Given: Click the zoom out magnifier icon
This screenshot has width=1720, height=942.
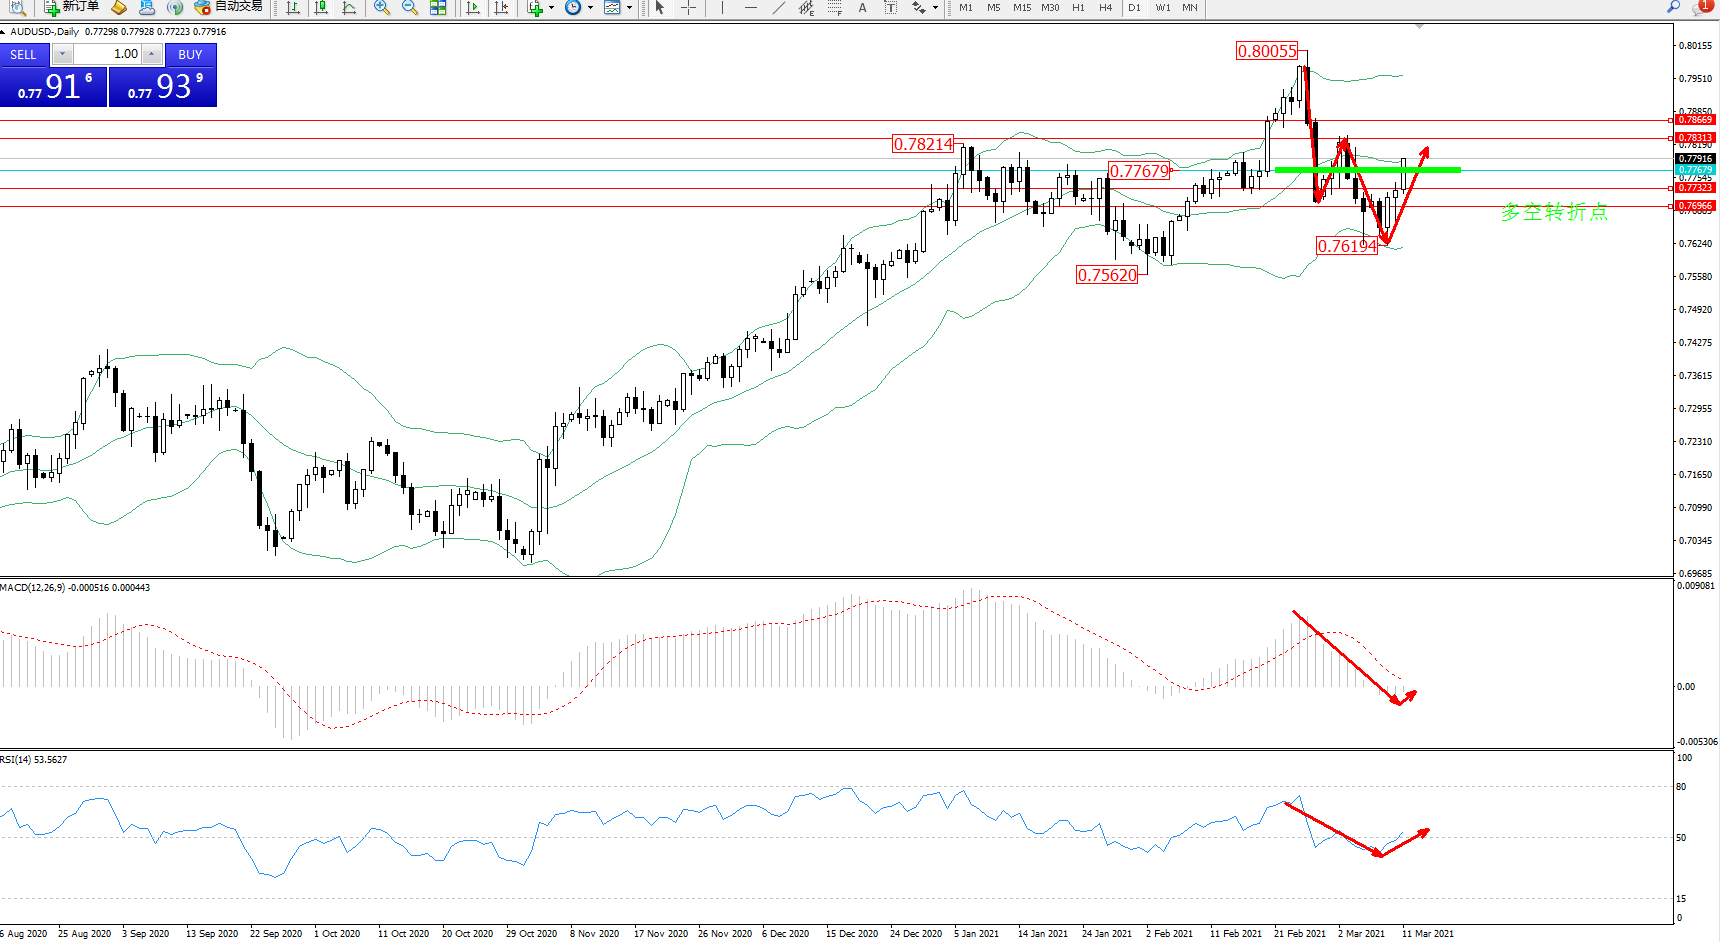Looking at the screenshot, I should point(410,8).
